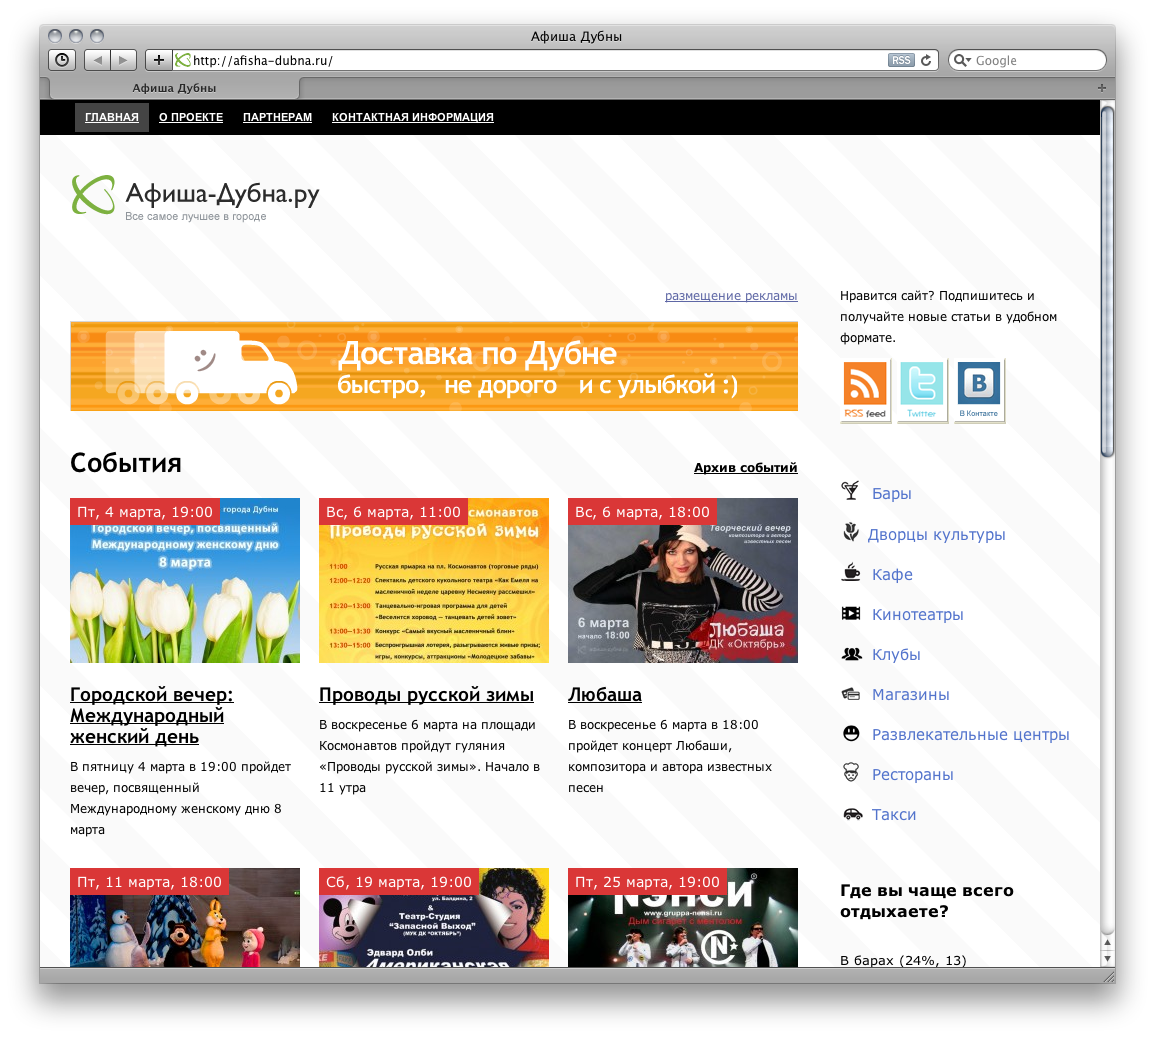Image resolution: width=1155 pixels, height=1038 pixels.
Task: Reload the page with the refresh icon
Action: pos(927,60)
